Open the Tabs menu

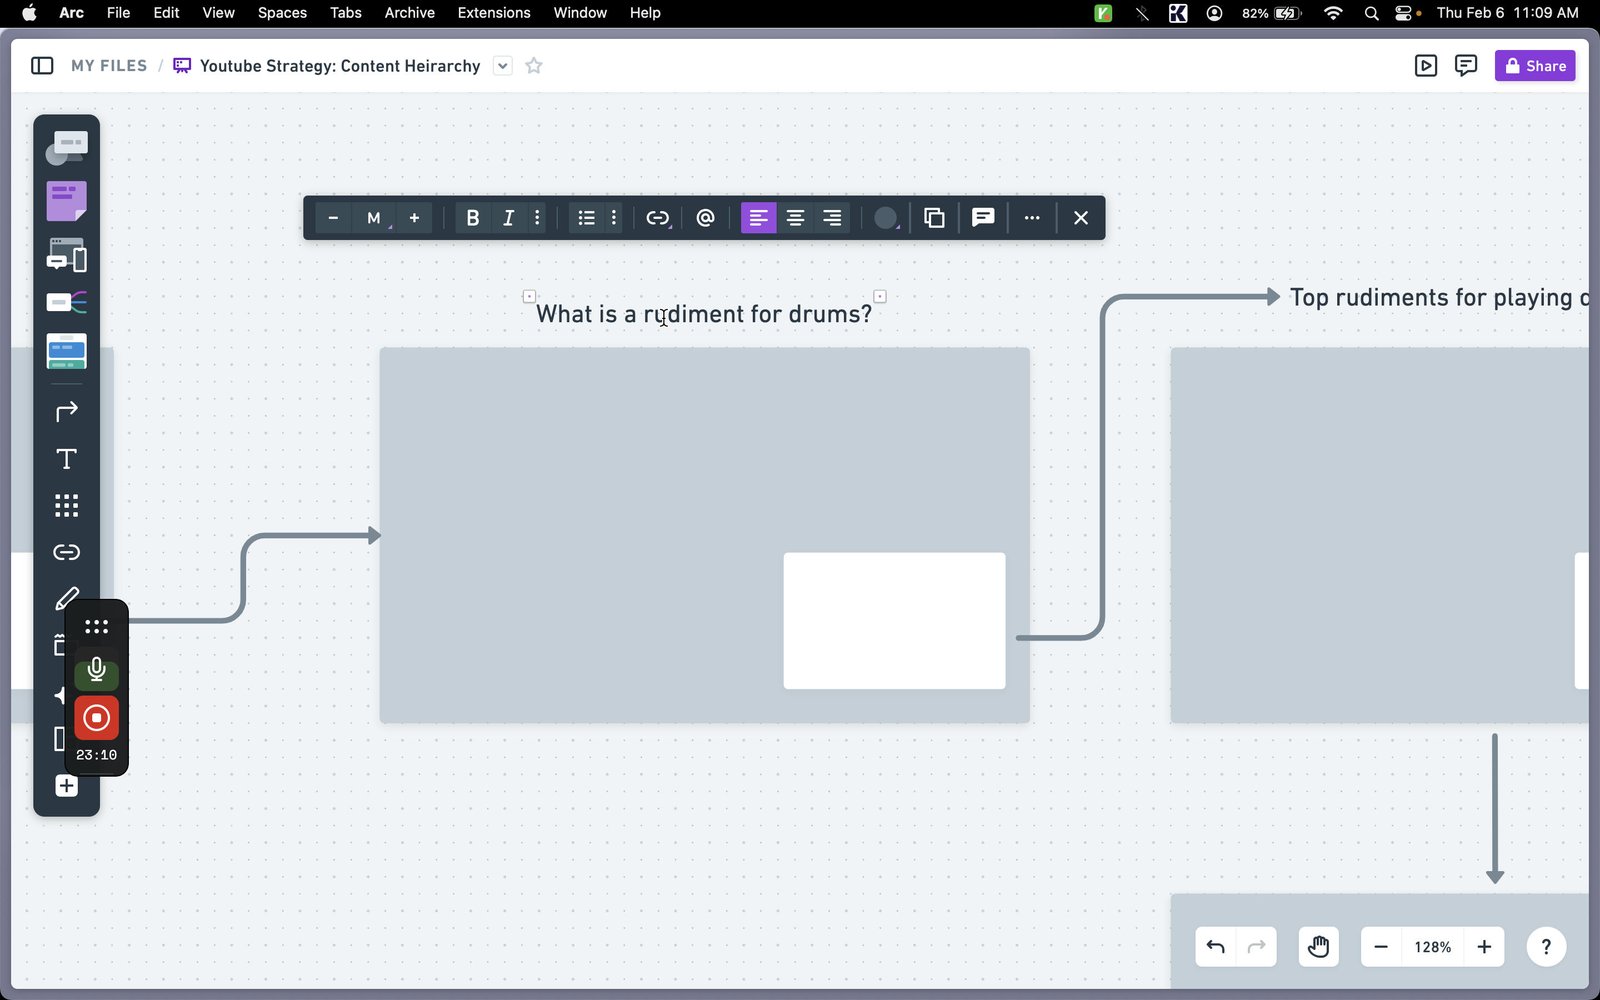[x=346, y=13]
